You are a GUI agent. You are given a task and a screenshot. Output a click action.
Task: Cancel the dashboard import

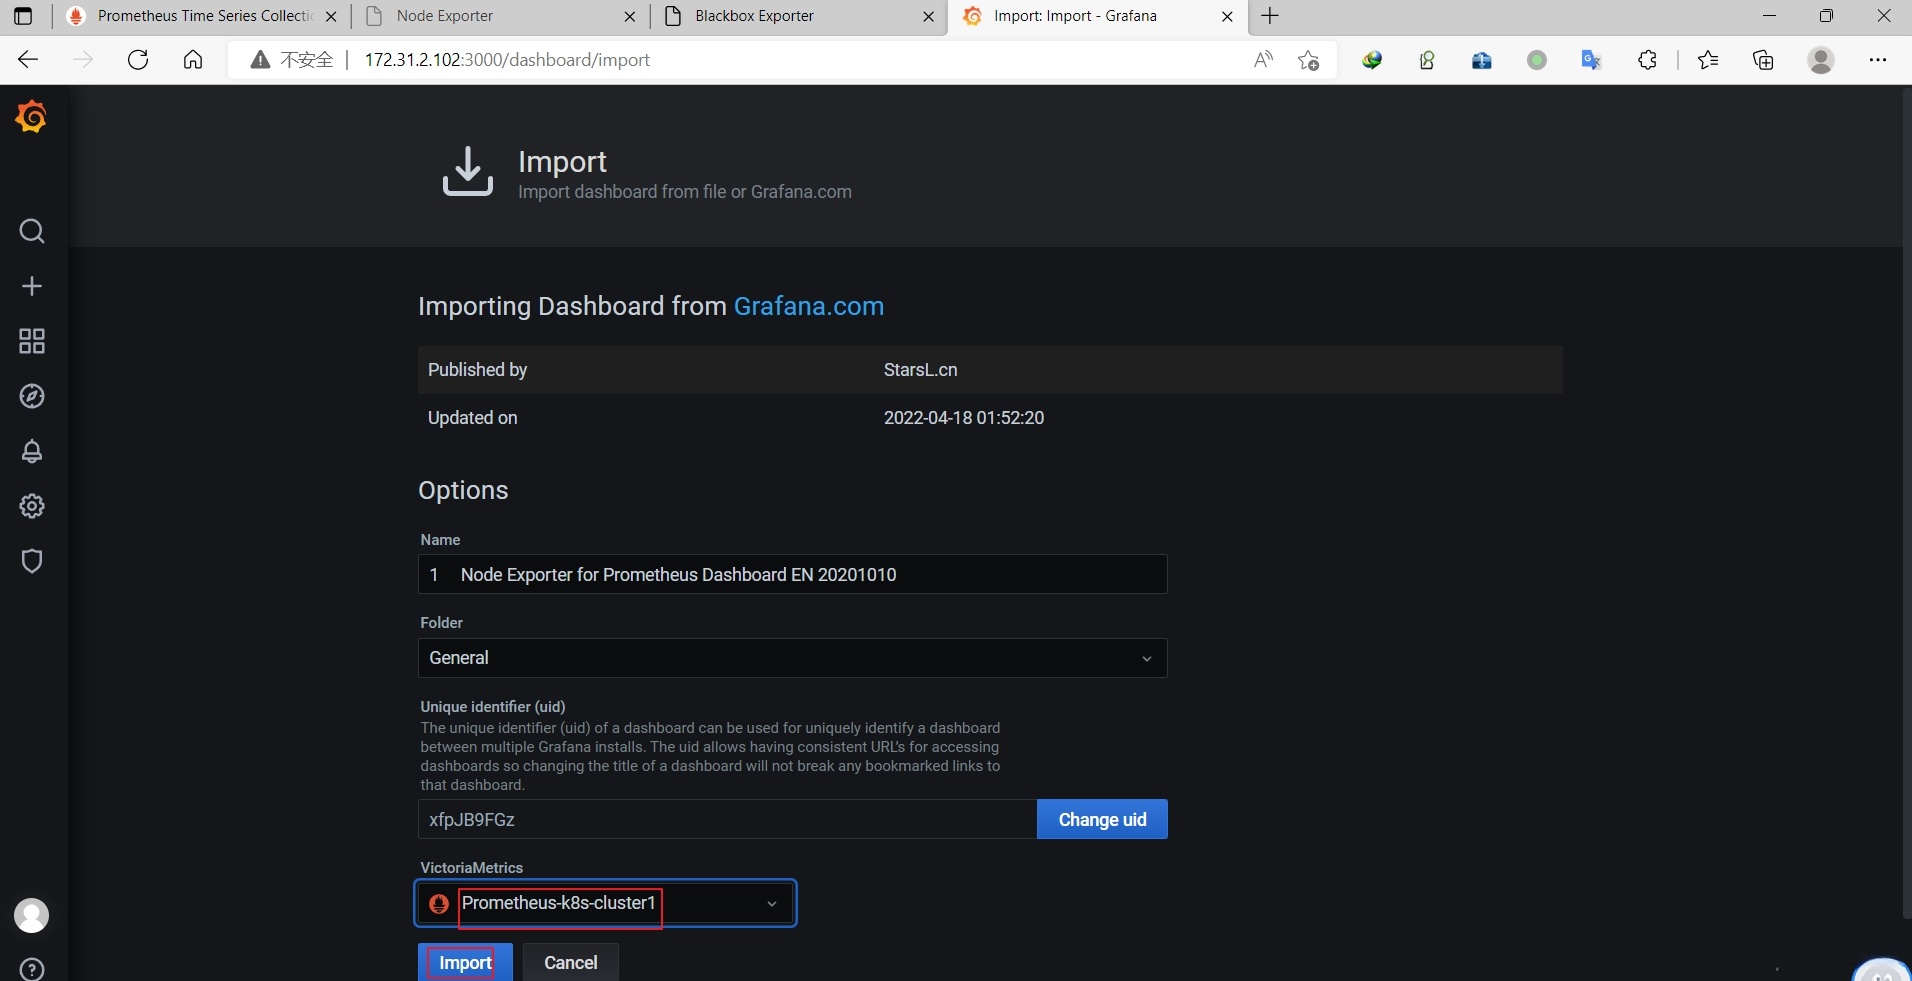click(x=571, y=962)
